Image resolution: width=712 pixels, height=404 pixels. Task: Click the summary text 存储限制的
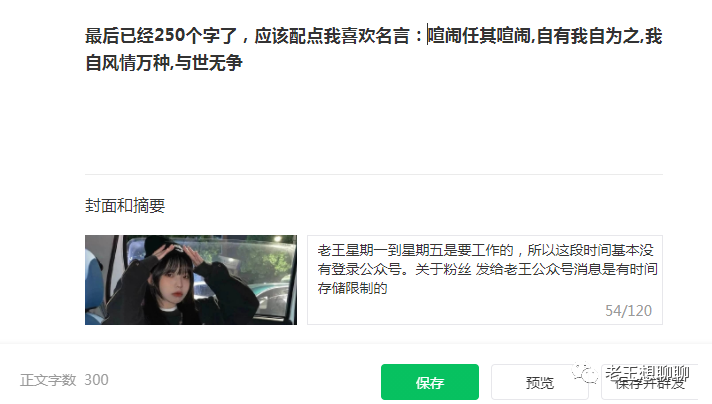[352, 288]
